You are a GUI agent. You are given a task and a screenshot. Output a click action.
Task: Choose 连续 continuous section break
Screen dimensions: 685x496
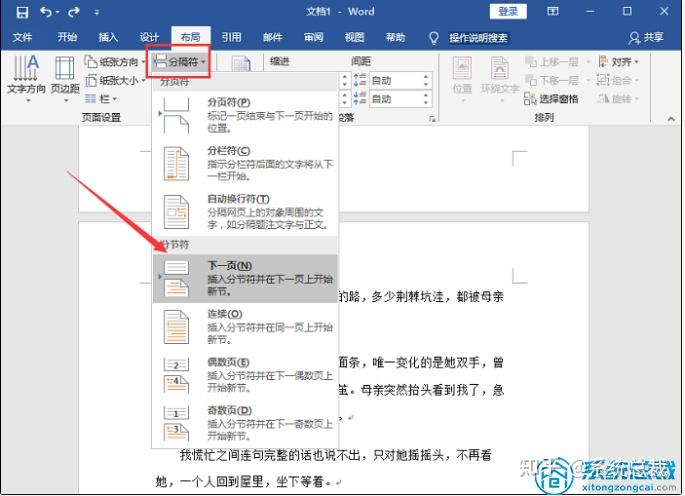(x=245, y=326)
